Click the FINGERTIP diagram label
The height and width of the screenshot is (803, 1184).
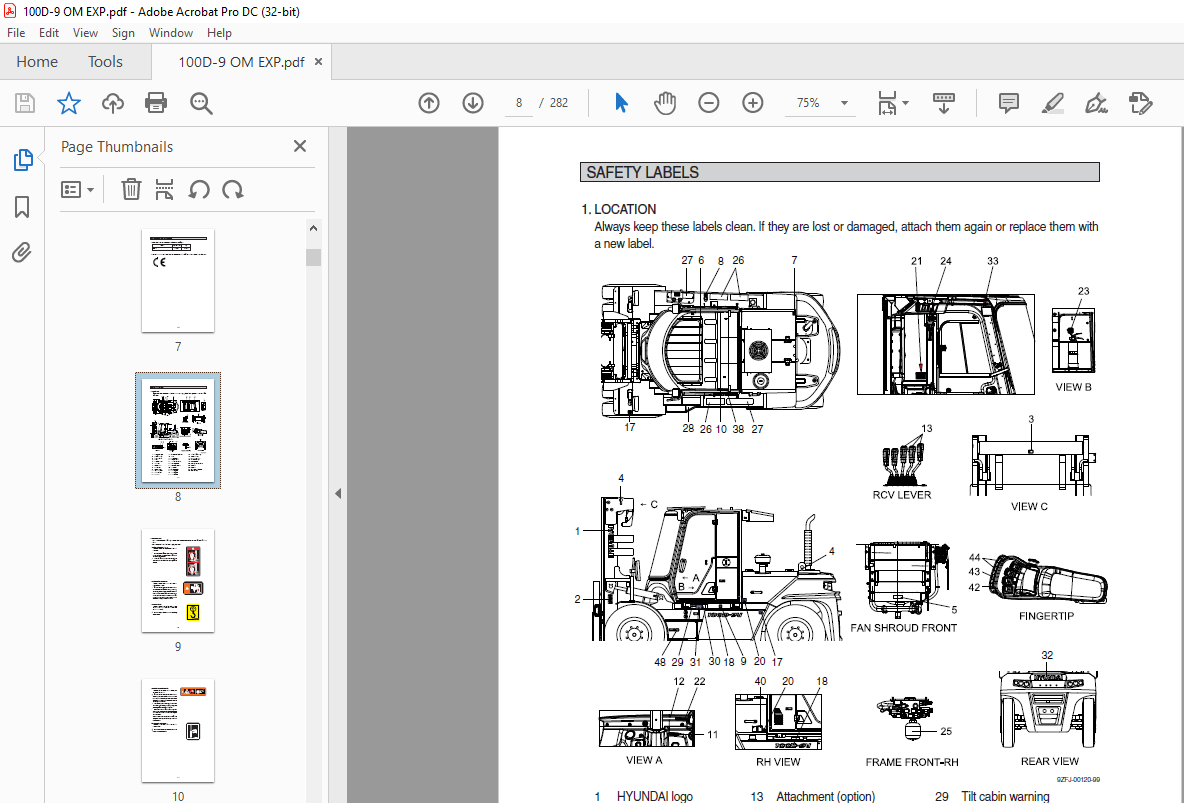pos(1046,616)
